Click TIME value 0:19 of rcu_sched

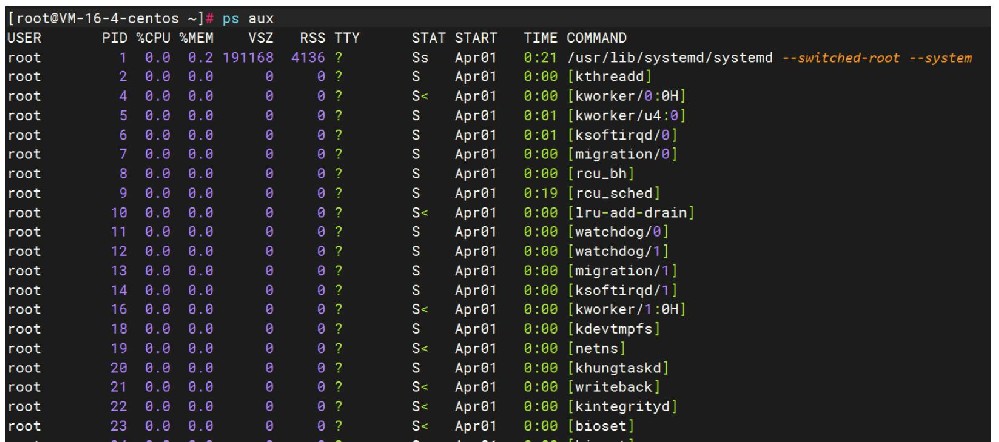tap(540, 193)
